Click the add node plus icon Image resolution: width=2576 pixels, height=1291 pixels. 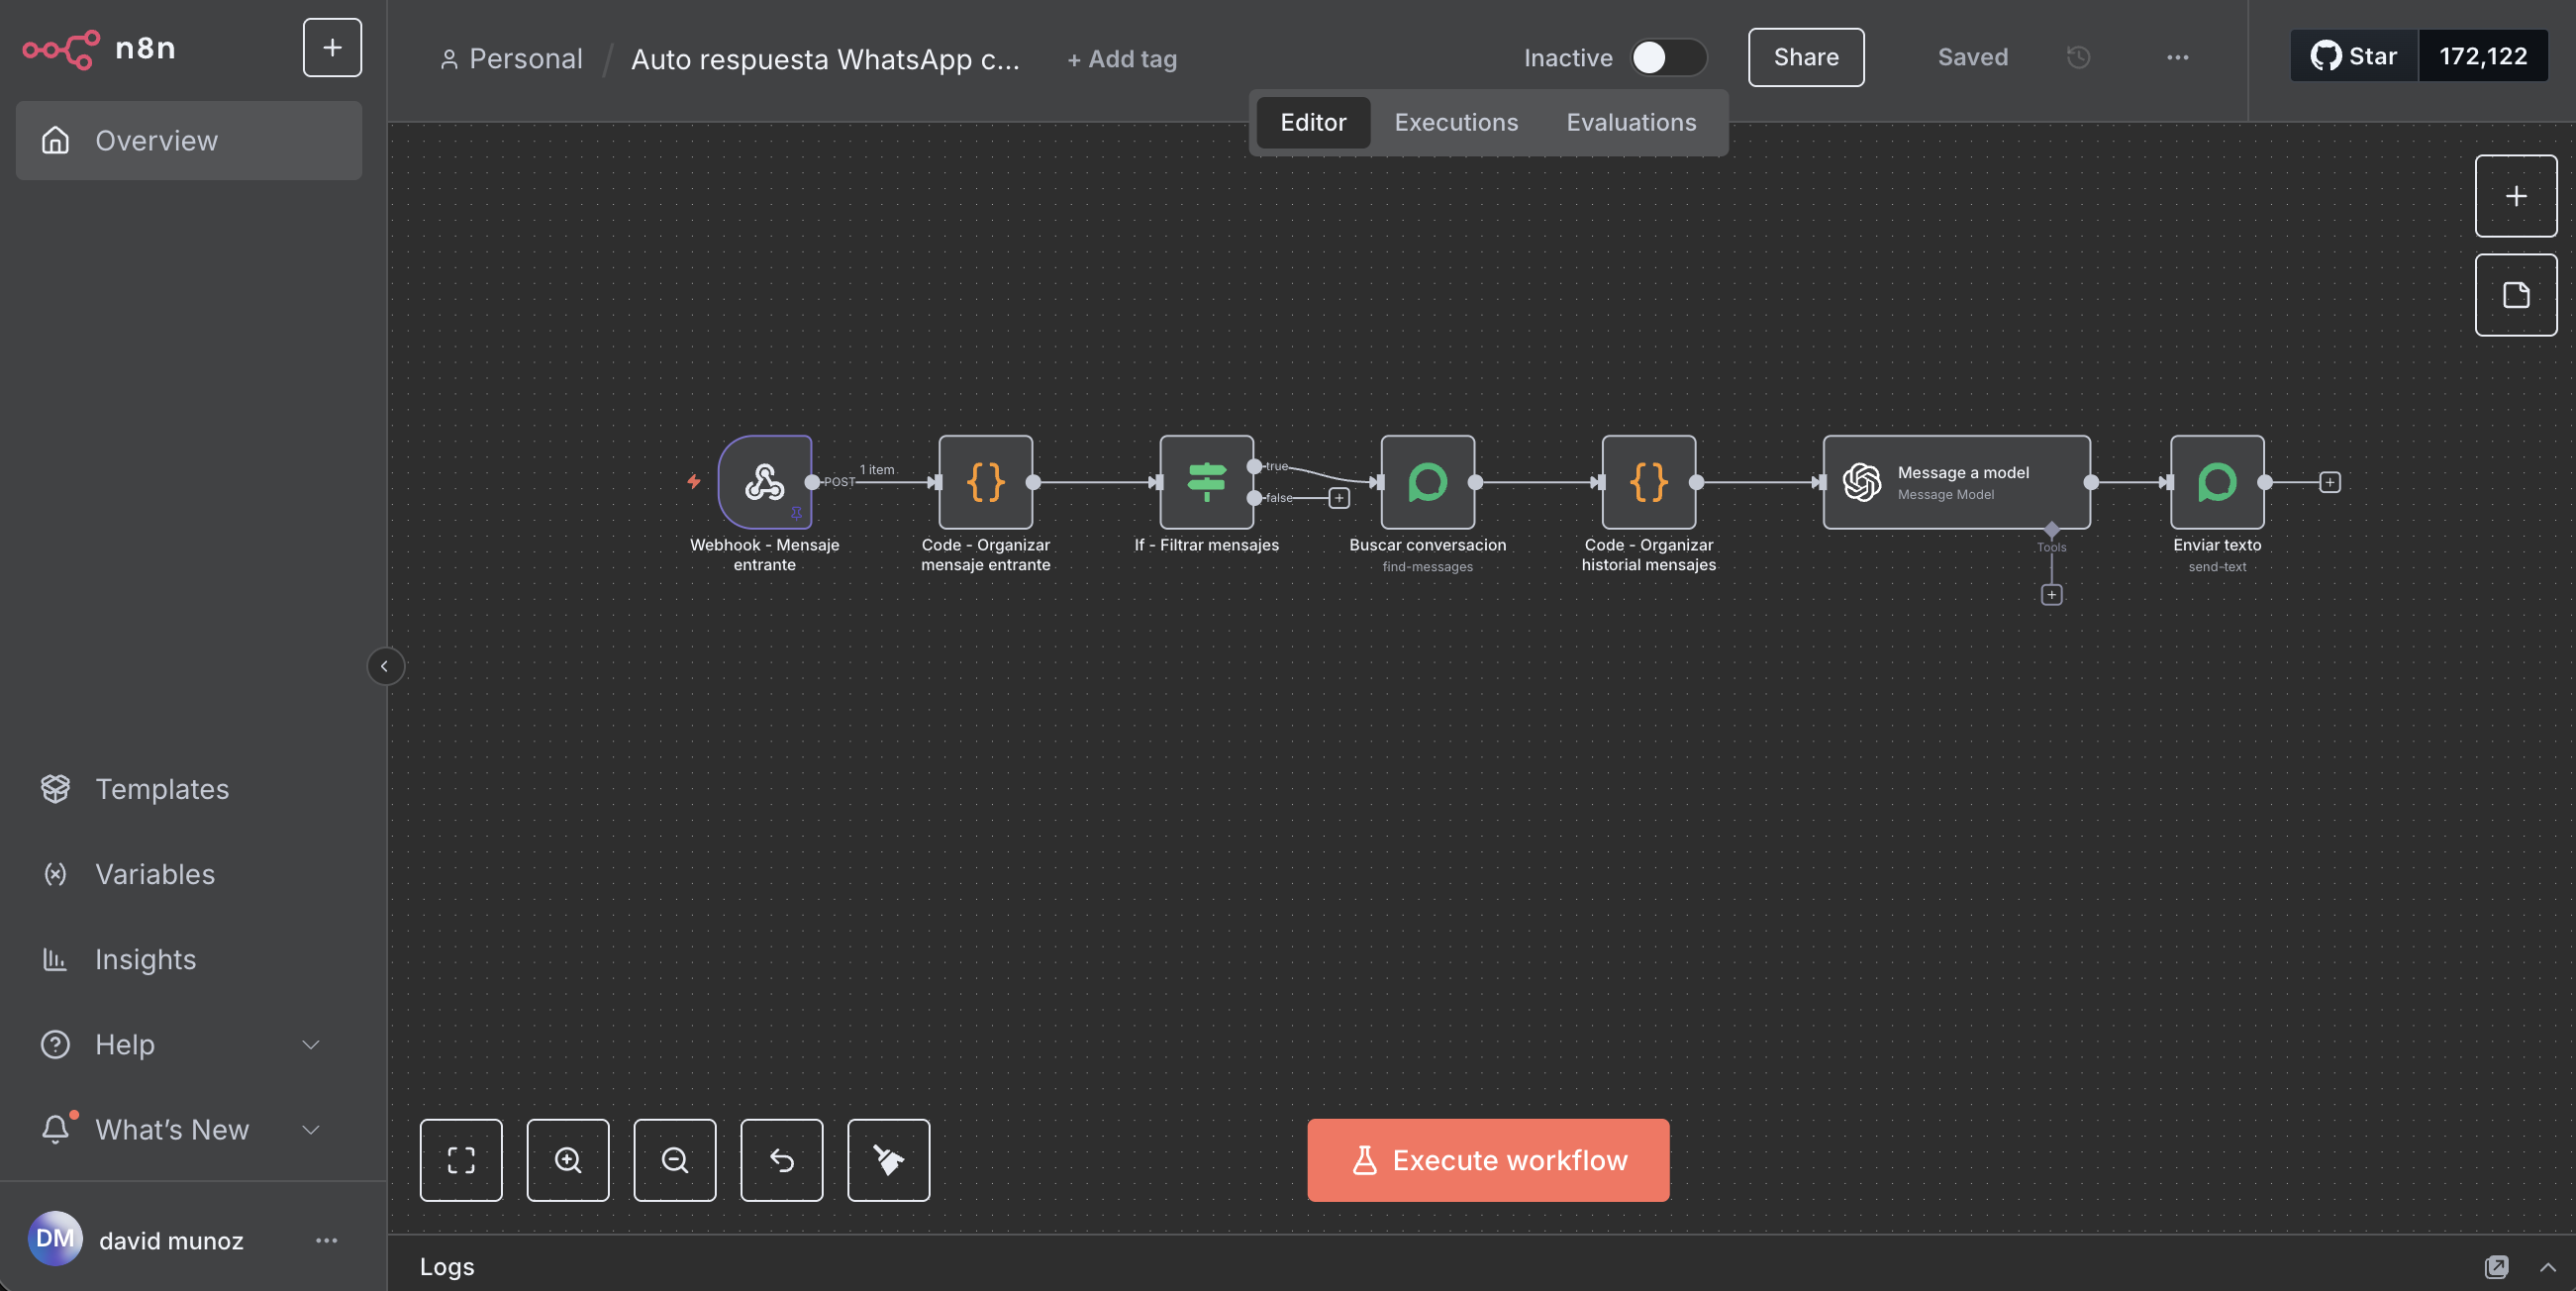[2515, 196]
